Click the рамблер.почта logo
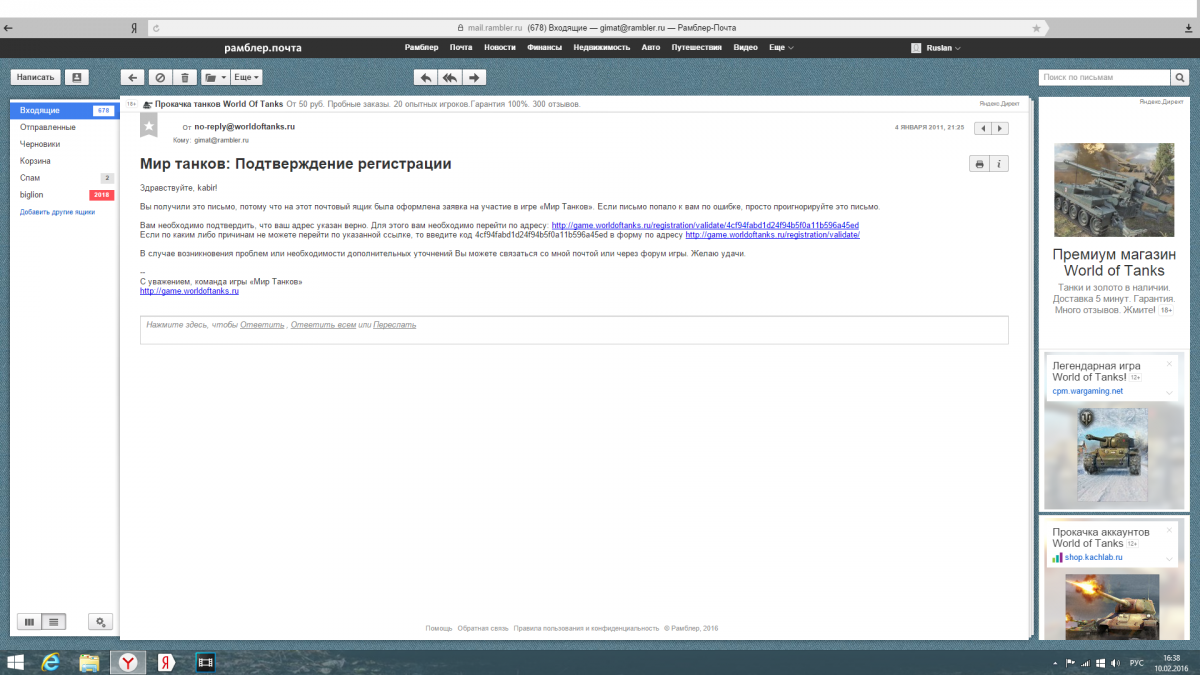The width and height of the screenshot is (1200, 675). click(262, 48)
